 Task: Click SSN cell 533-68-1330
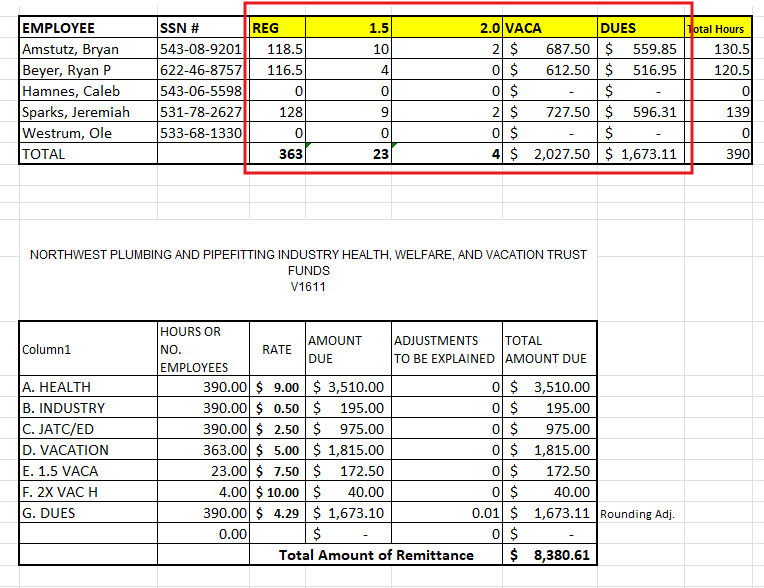203,133
